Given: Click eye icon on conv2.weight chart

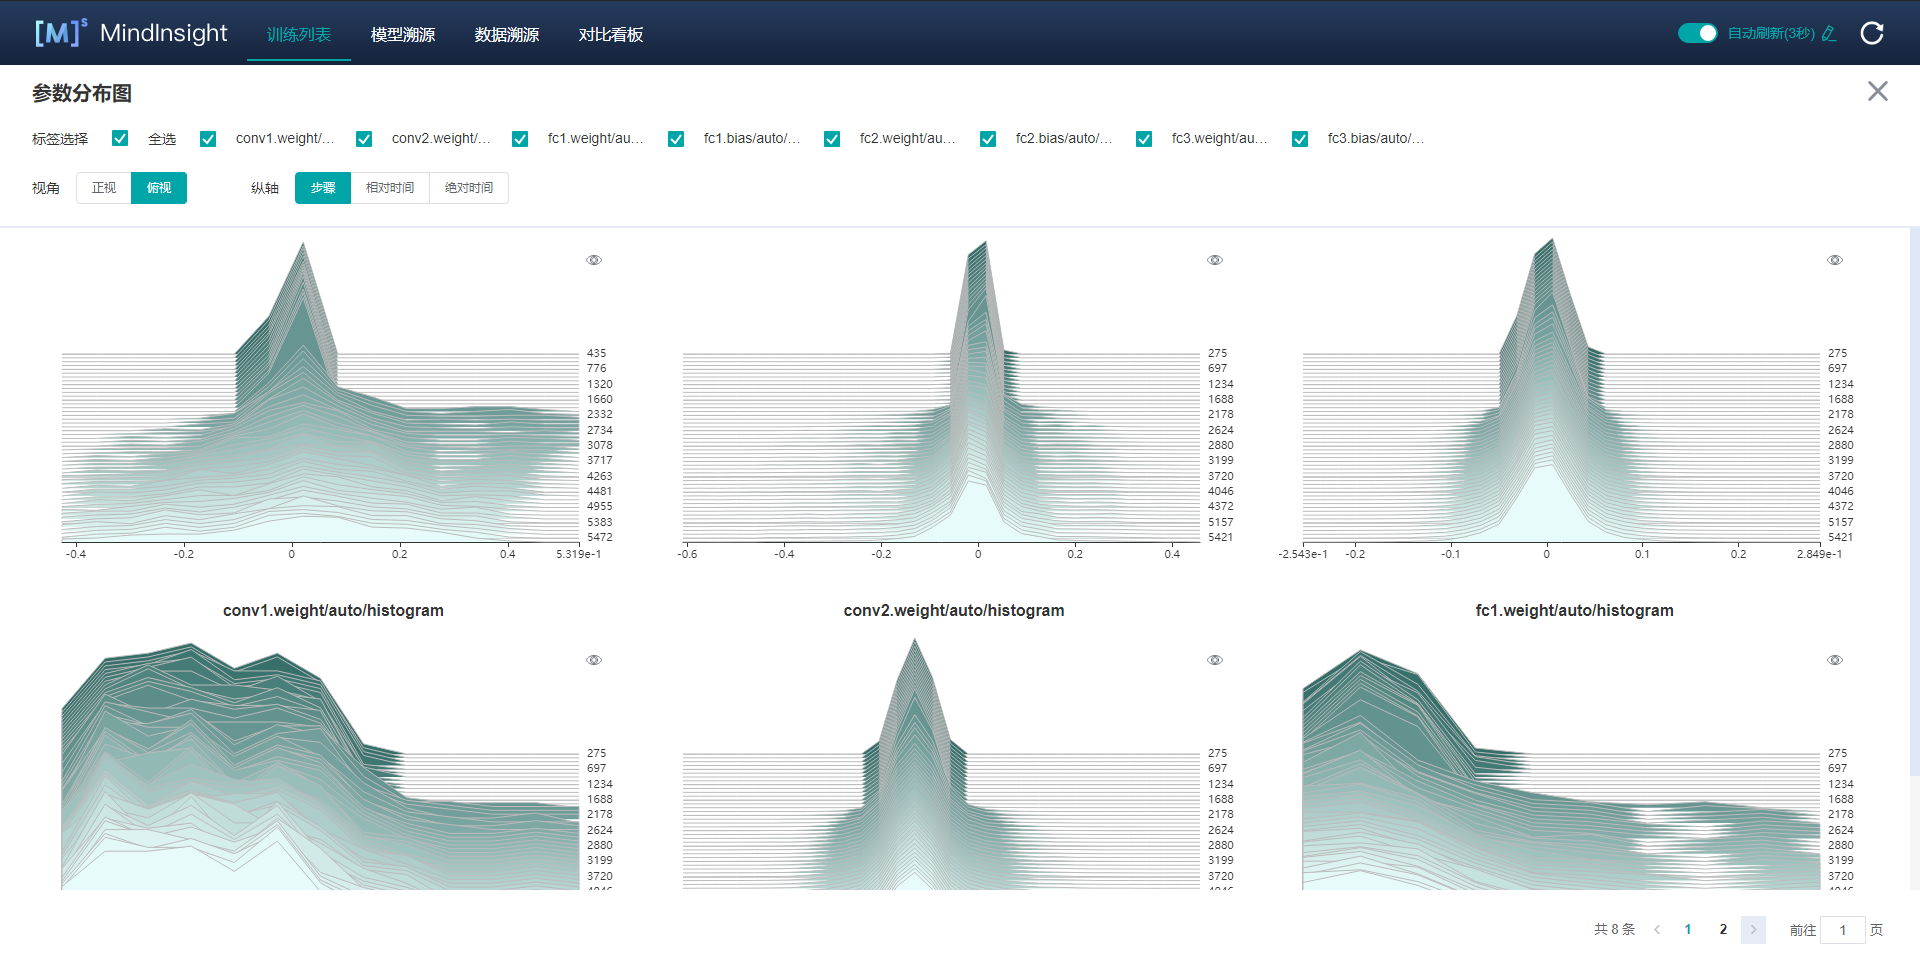Looking at the screenshot, I should [1215, 260].
